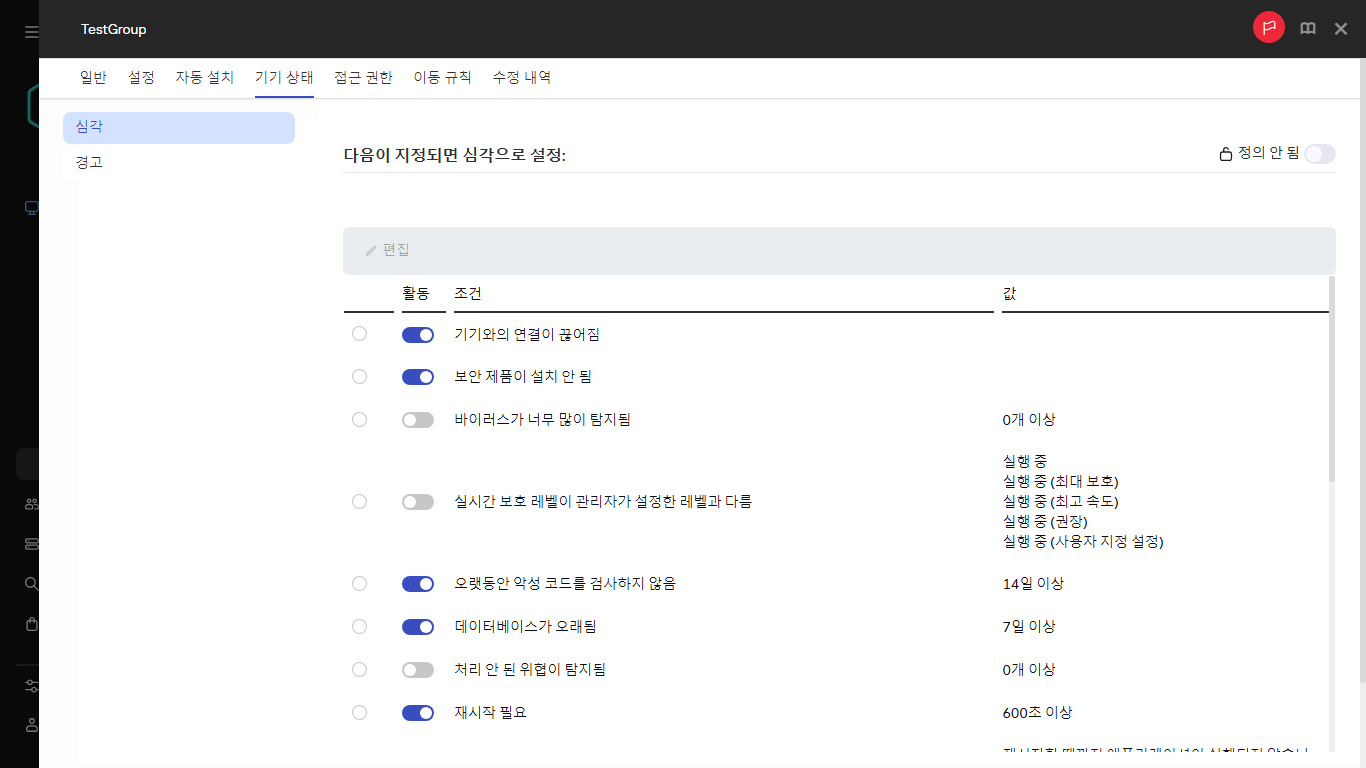The width and height of the screenshot is (1366, 768).
Task: Select radio button for '보안 제품이 설치 안 됨'
Action: tap(360, 377)
